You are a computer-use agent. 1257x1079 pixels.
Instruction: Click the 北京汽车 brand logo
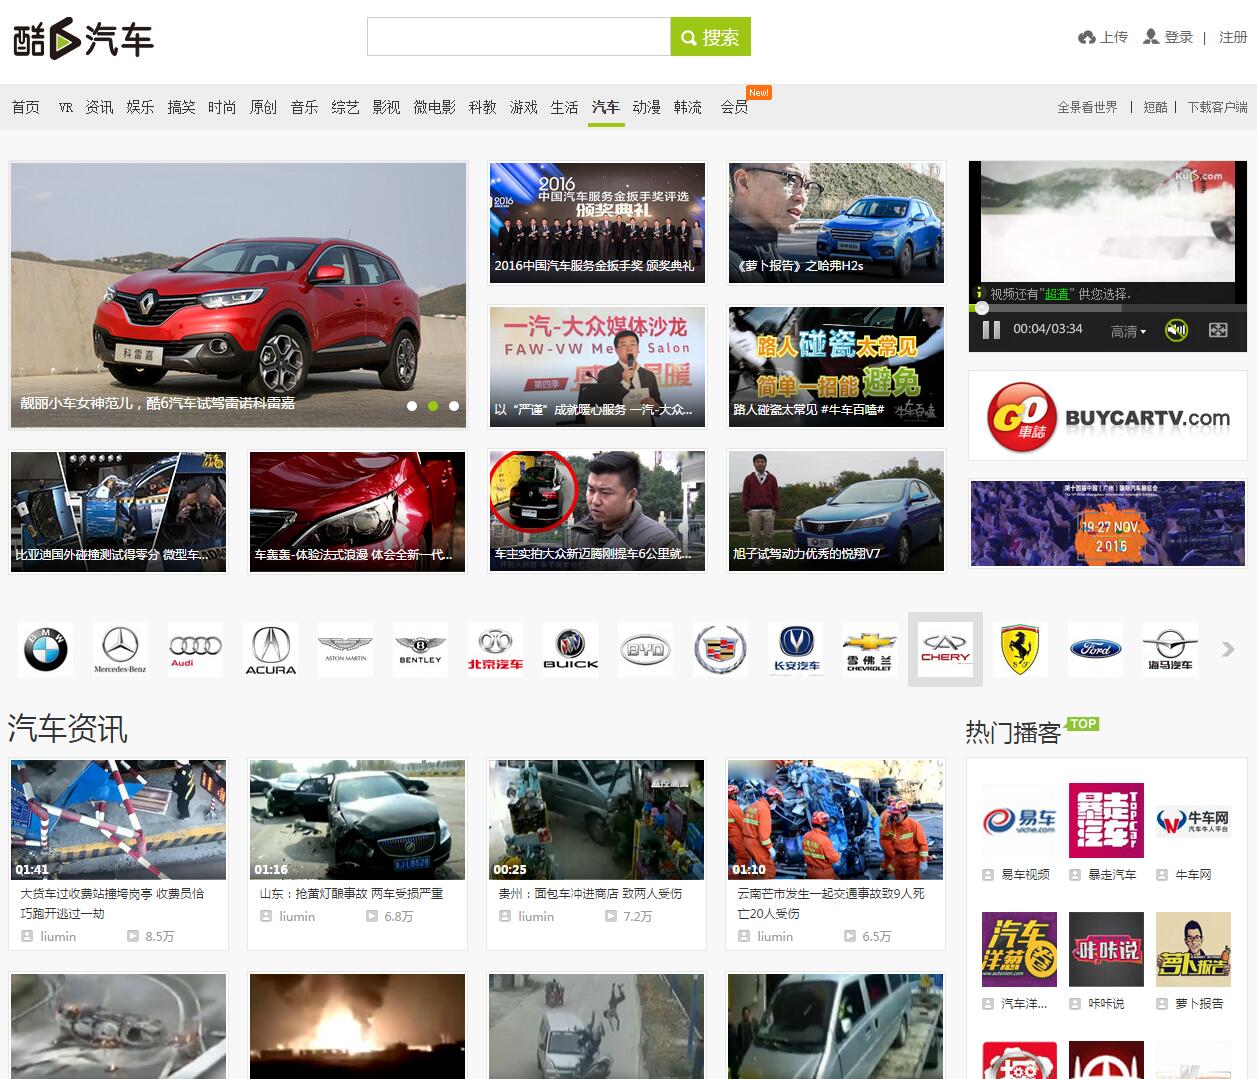[495, 649]
